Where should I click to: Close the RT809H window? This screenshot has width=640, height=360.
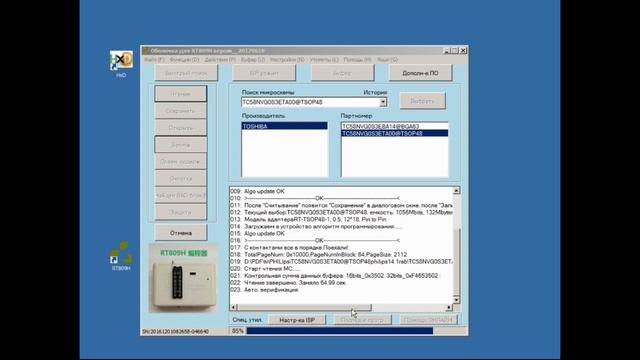pos(463,51)
